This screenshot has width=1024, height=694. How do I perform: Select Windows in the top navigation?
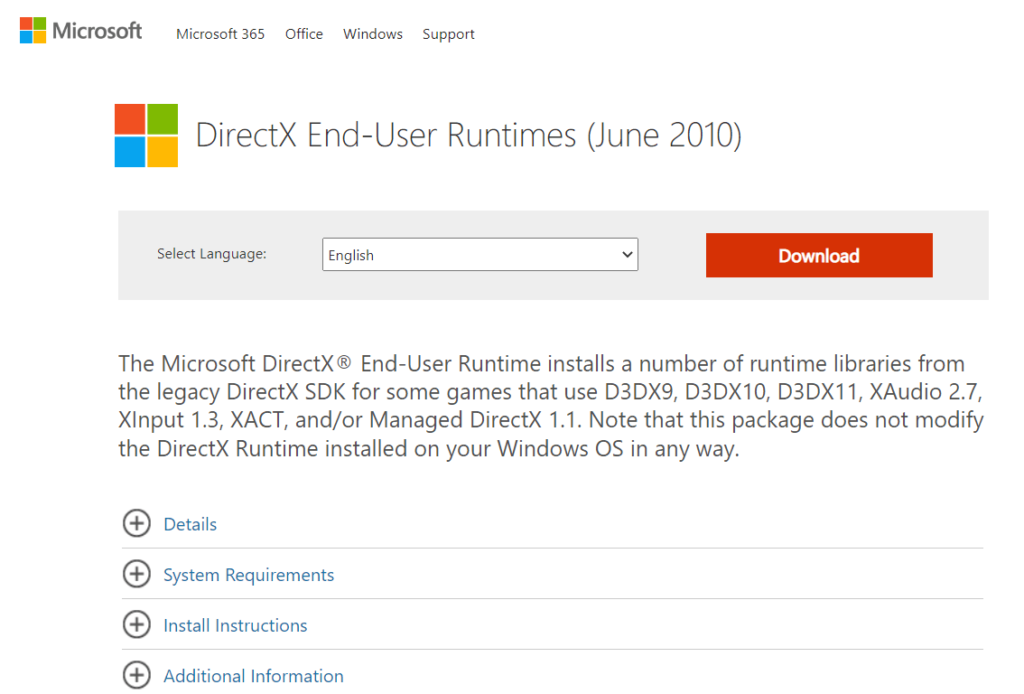[373, 34]
